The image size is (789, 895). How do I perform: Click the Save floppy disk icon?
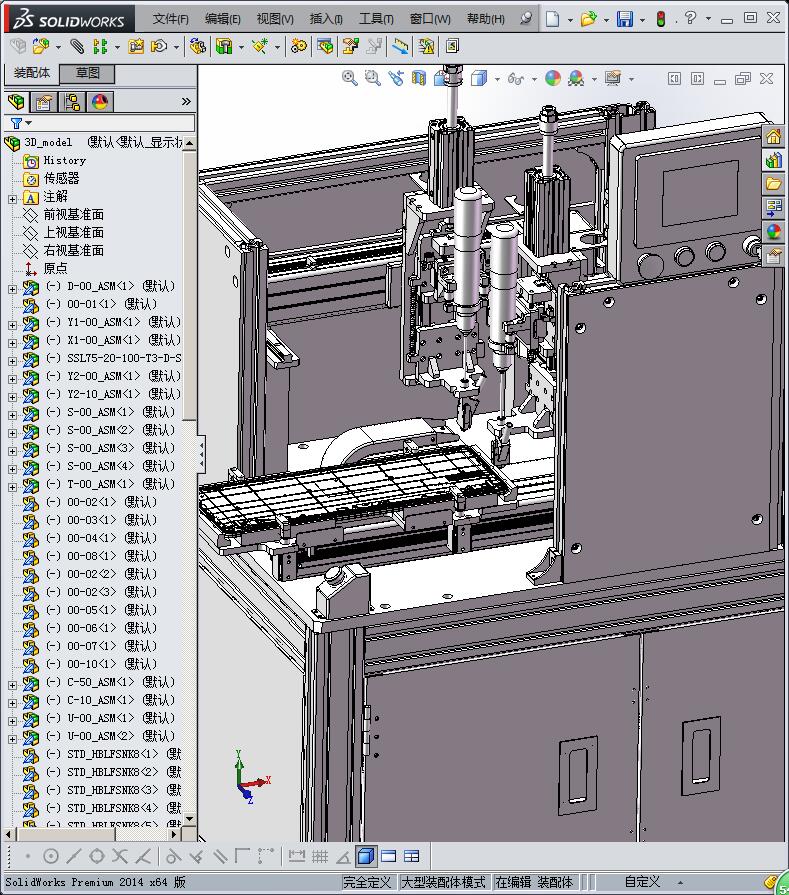click(x=625, y=19)
